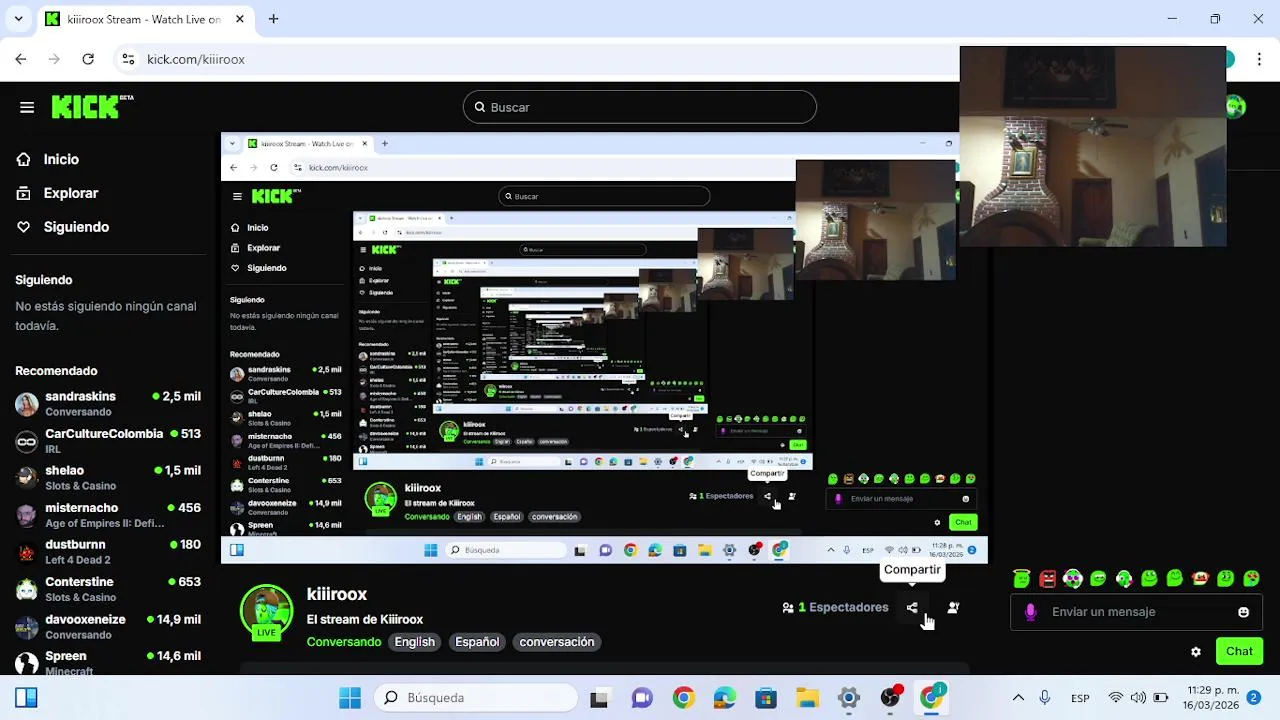Viewport: 1280px width, 720px height.
Task: Open the Windows Start menu
Action: [350, 698]
